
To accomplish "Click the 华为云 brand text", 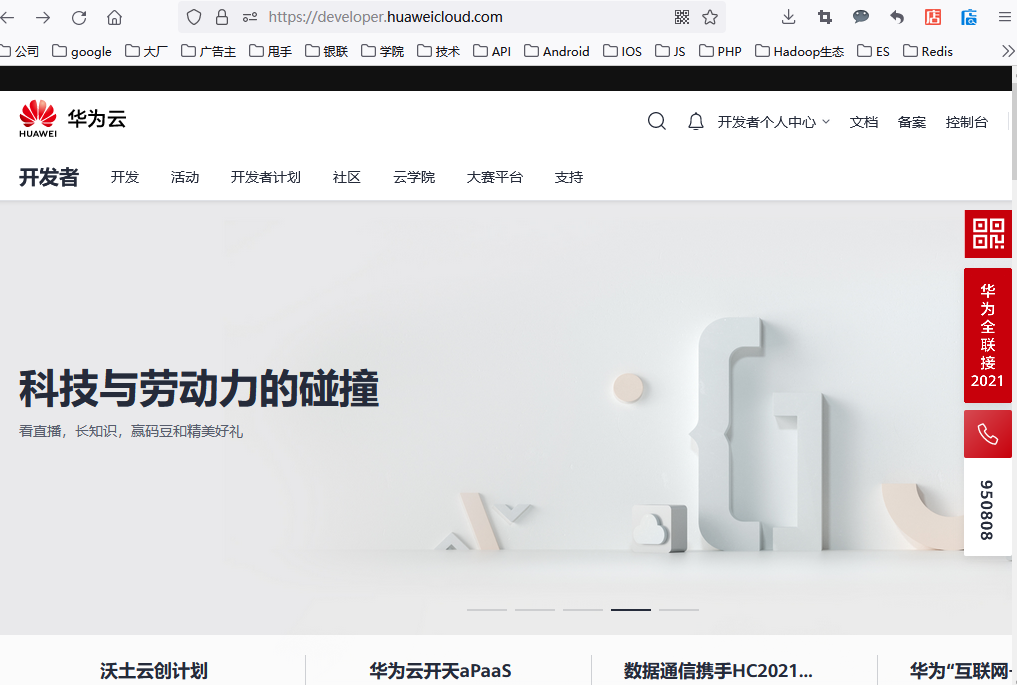I will point(97,119).
